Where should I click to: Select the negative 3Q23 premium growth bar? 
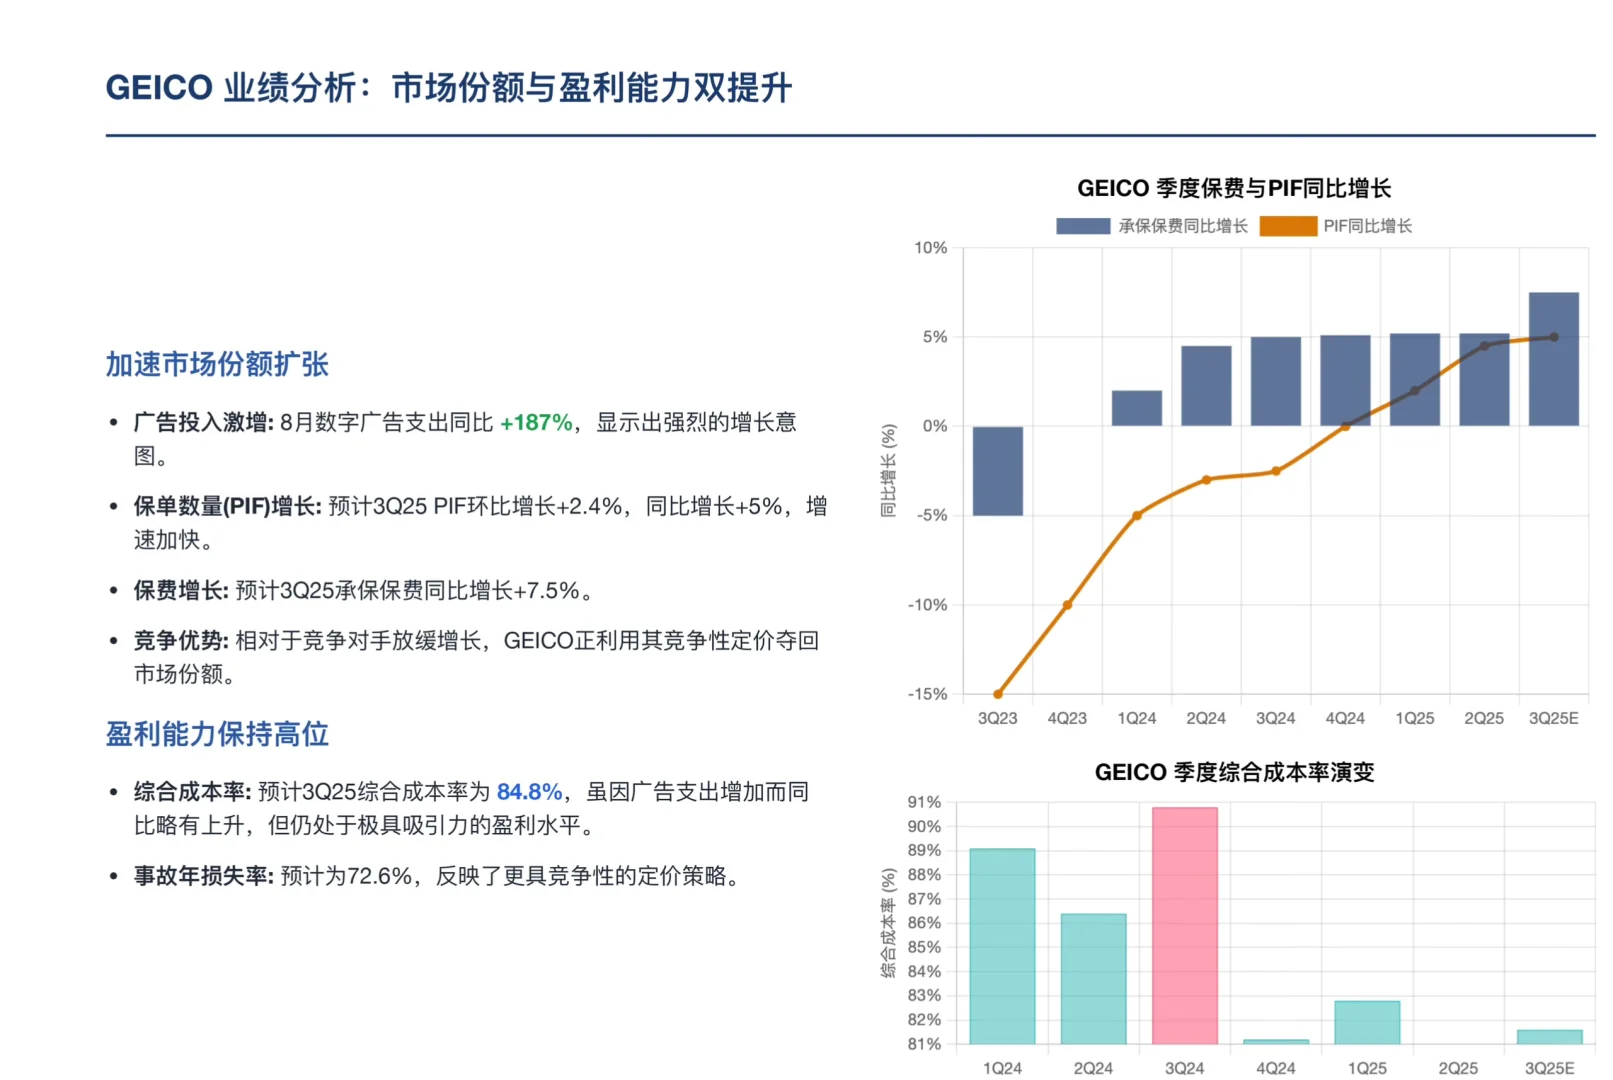click(x=998, y=471)
